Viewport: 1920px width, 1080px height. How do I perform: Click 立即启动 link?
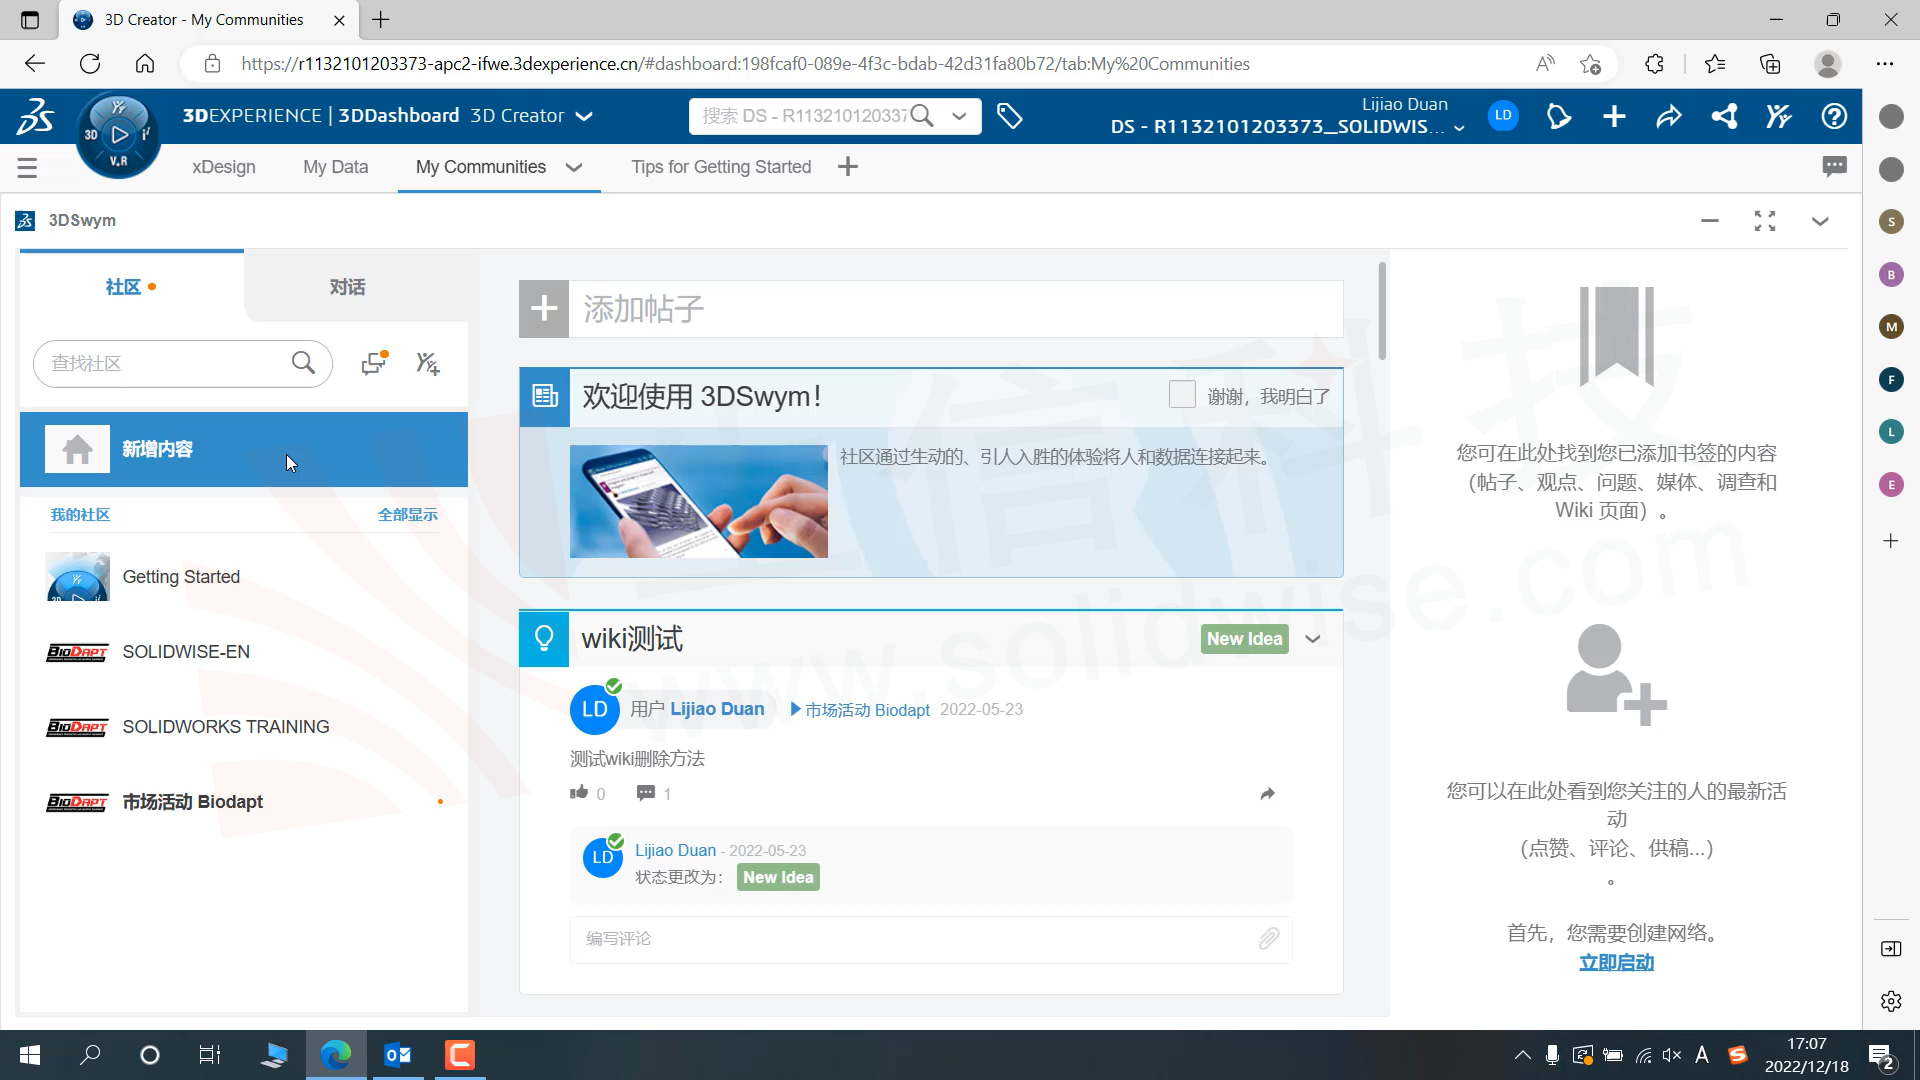point(1616,962)
